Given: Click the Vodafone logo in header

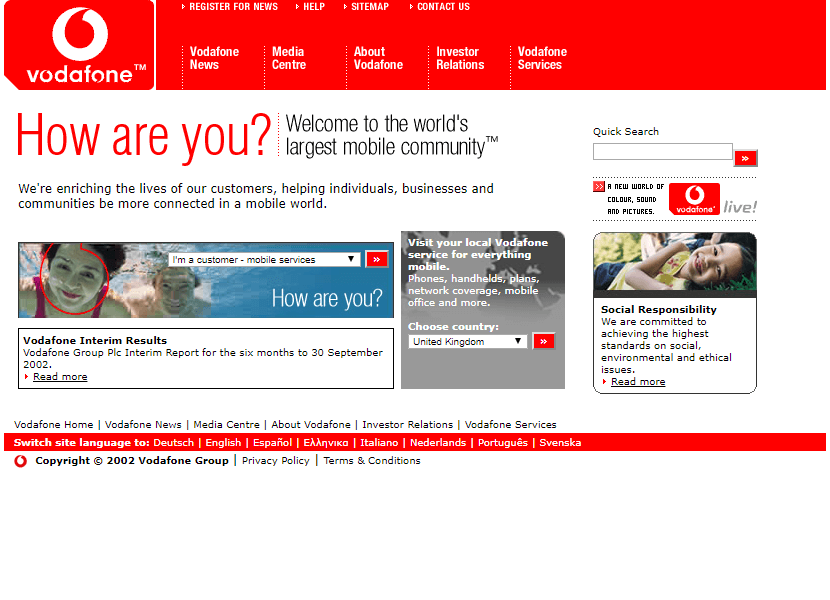Looking at the screenshot, I should pyautogui.click(x=79, y=45).
